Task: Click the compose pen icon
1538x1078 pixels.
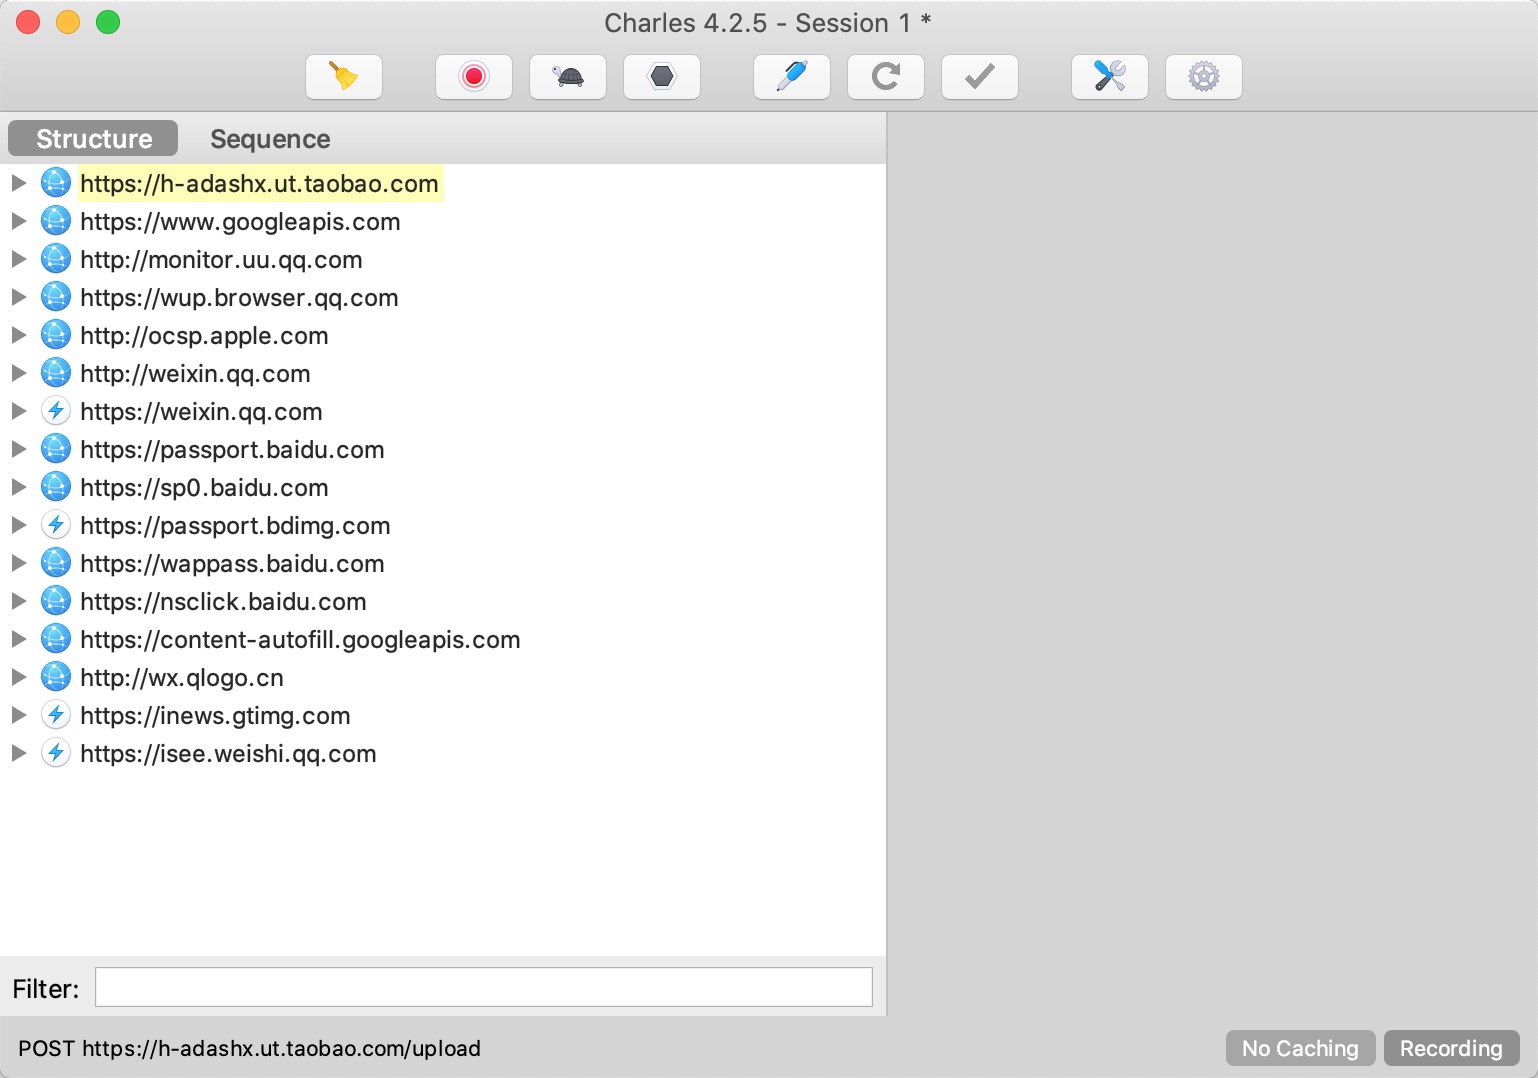Action: click(x=791, y=77)
